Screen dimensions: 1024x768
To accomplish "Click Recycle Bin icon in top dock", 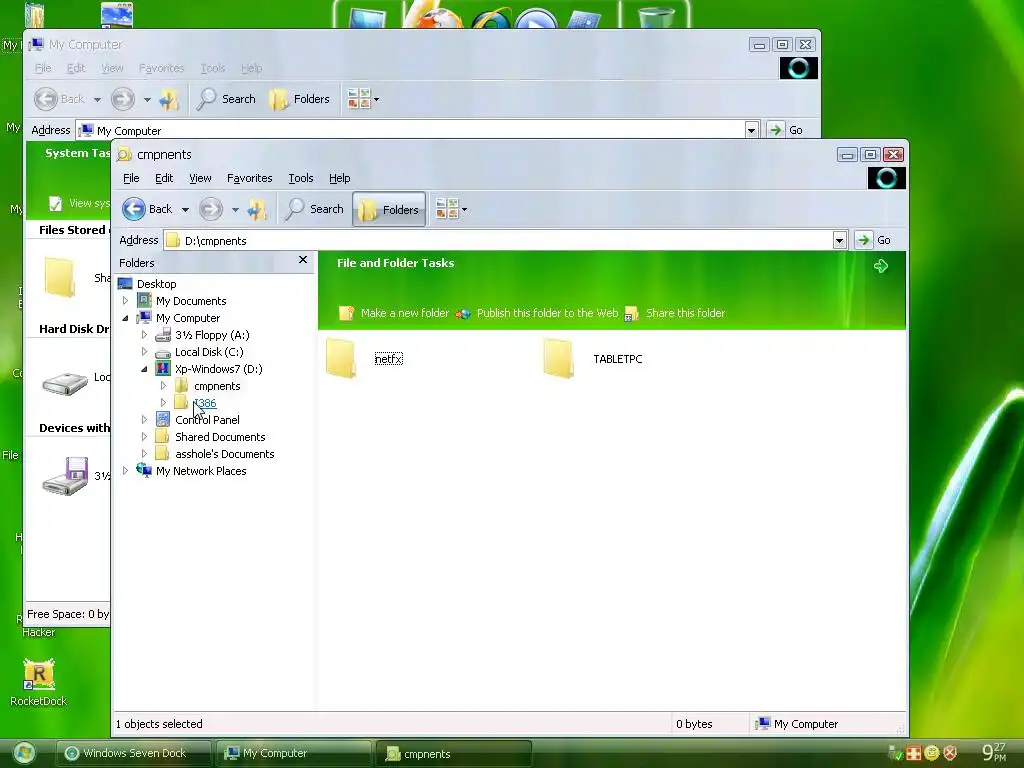I will tap(655, 18).
